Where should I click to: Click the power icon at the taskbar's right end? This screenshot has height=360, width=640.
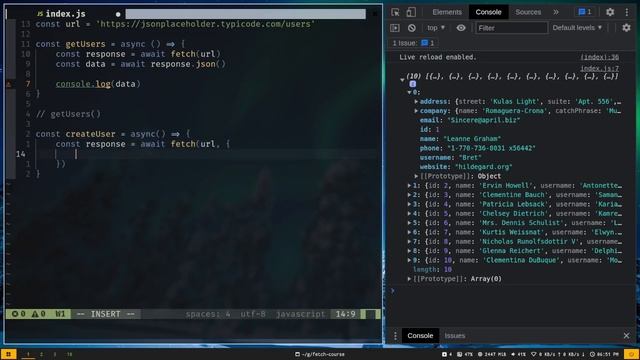coord(632,354)
